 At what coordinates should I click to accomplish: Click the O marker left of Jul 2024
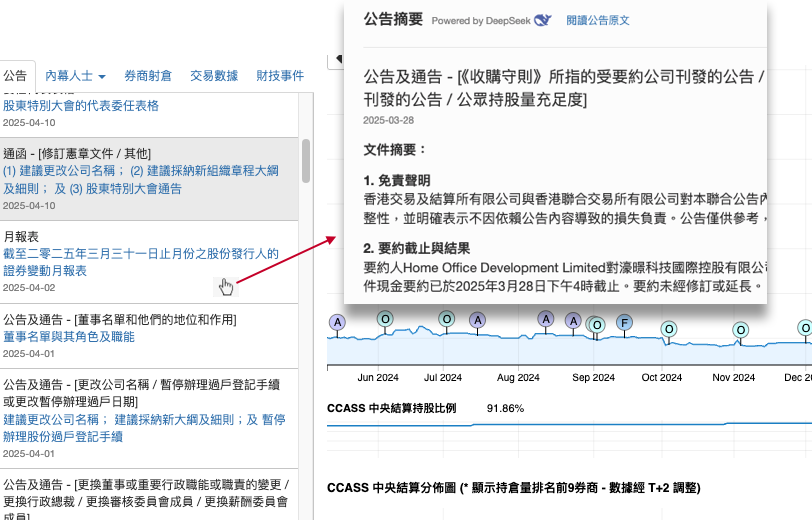coord(384,319)
